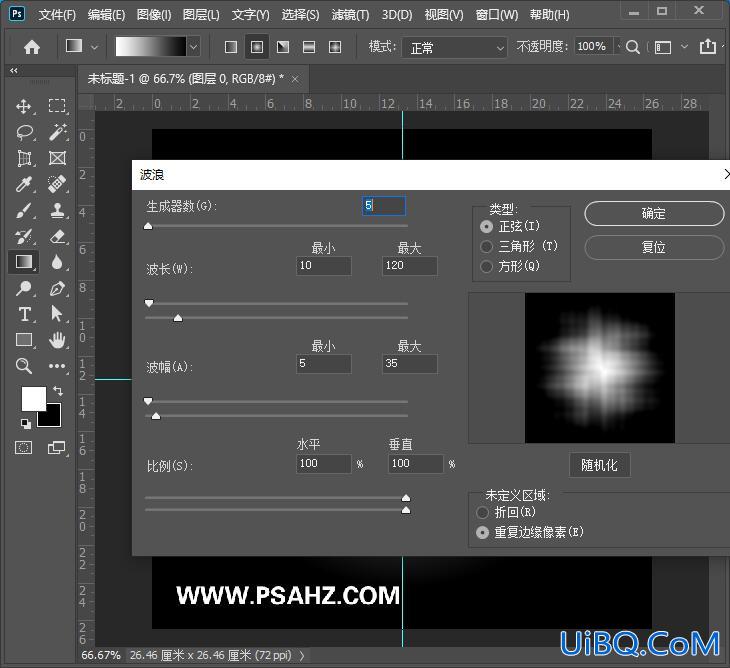This screenshot has height=668, width=730.
Task: Open the 图层(L) menu
Action: coord(201,15)
